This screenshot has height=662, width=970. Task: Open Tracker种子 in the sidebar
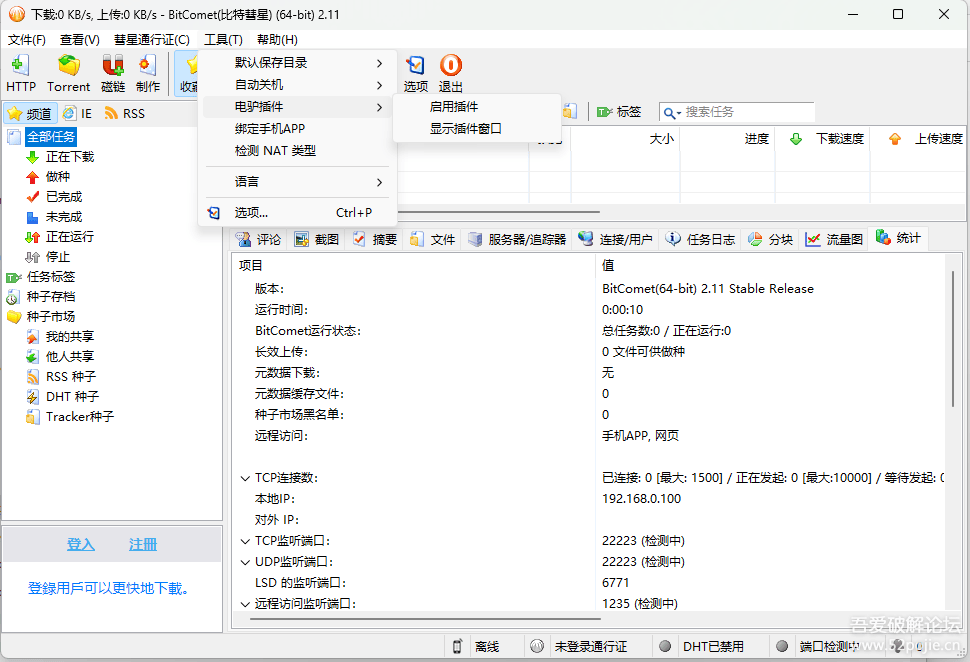pos(70,416)
